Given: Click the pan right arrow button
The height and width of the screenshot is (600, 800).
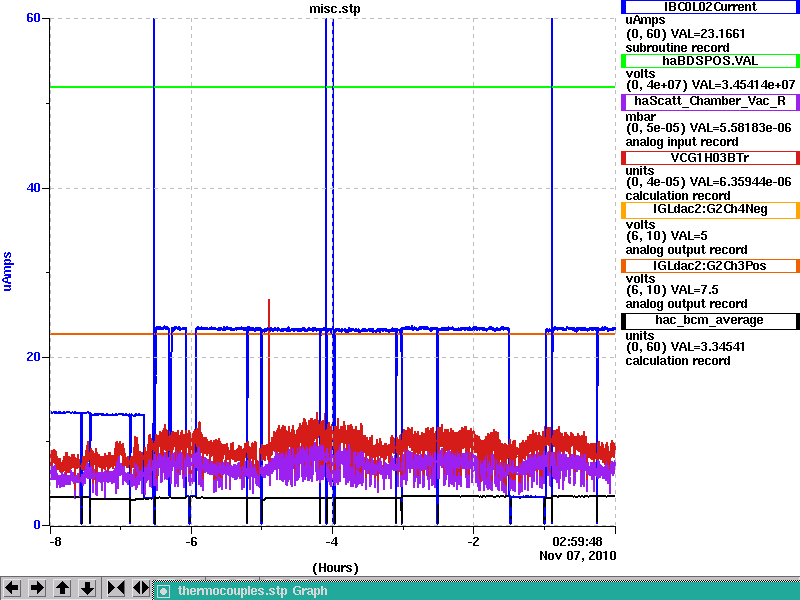Looking at the screenshot, I should pos(37,588).
